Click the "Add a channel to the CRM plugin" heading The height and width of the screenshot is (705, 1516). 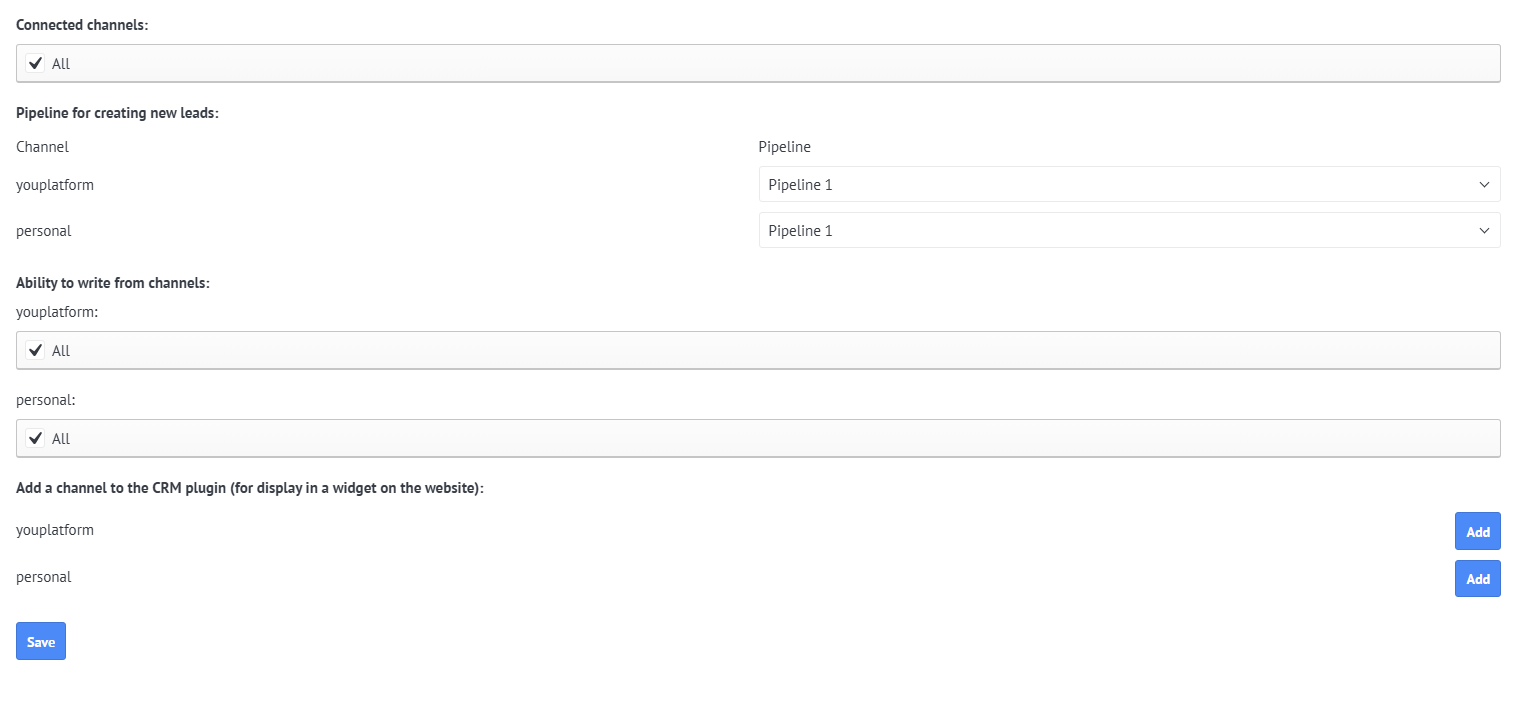[x=250, y=489]
